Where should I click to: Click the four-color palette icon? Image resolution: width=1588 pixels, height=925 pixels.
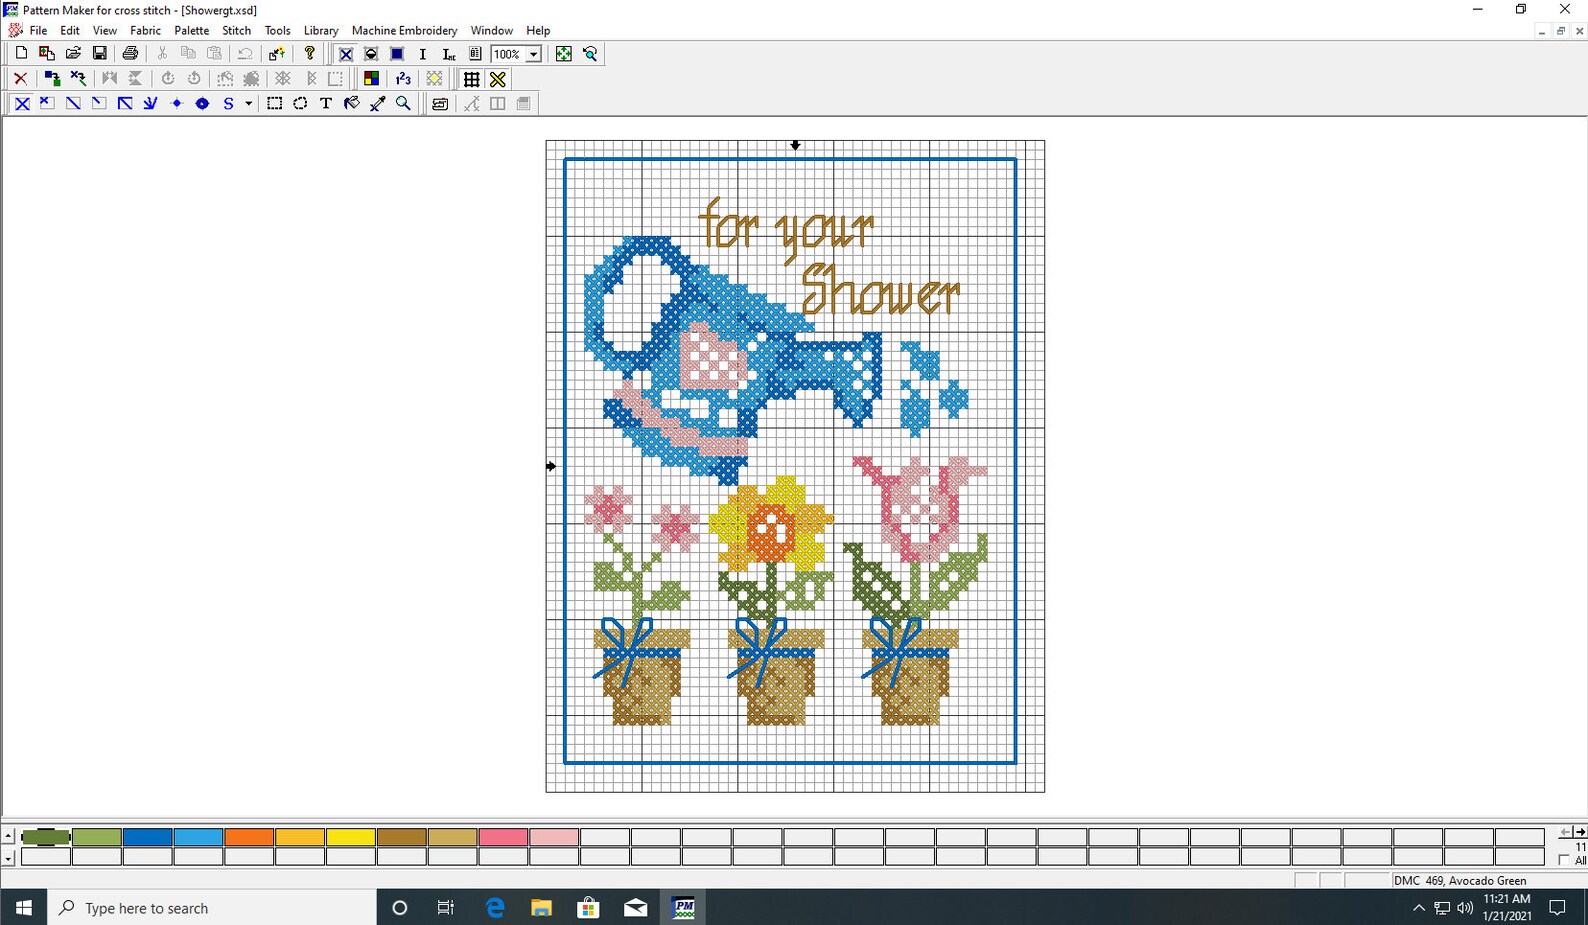[x=371, y=79]
